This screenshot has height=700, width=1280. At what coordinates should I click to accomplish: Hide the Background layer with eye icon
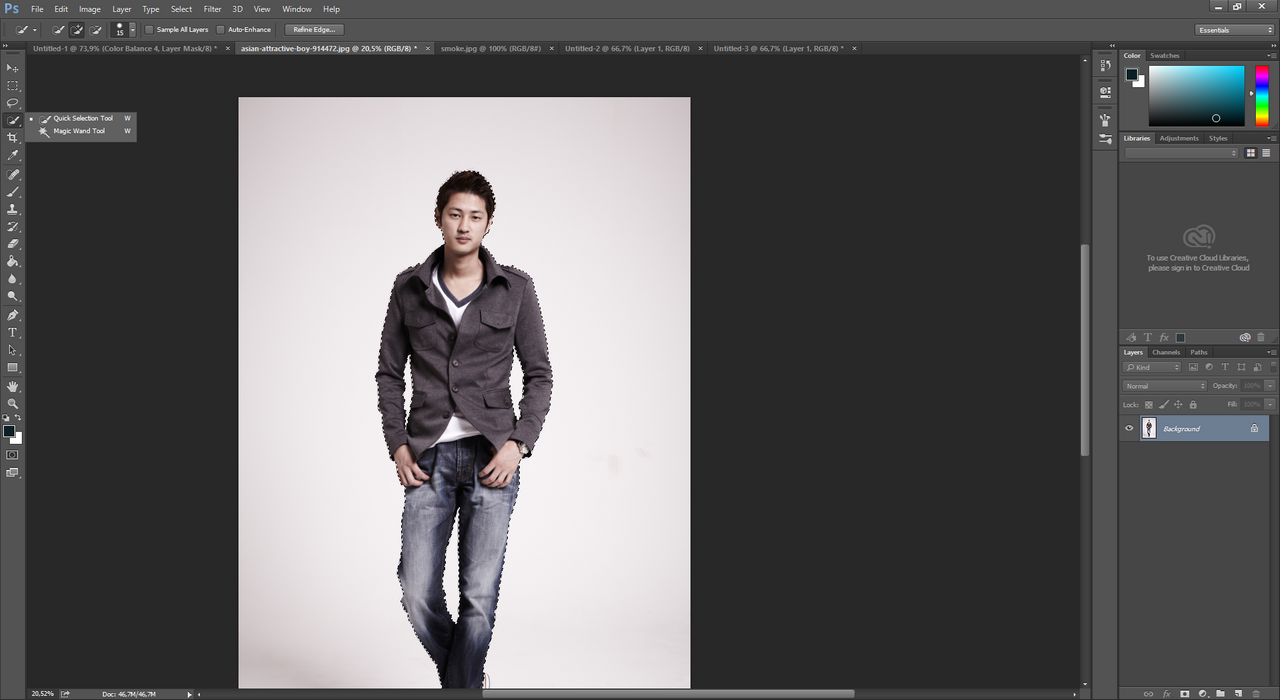click(1130, 428)
